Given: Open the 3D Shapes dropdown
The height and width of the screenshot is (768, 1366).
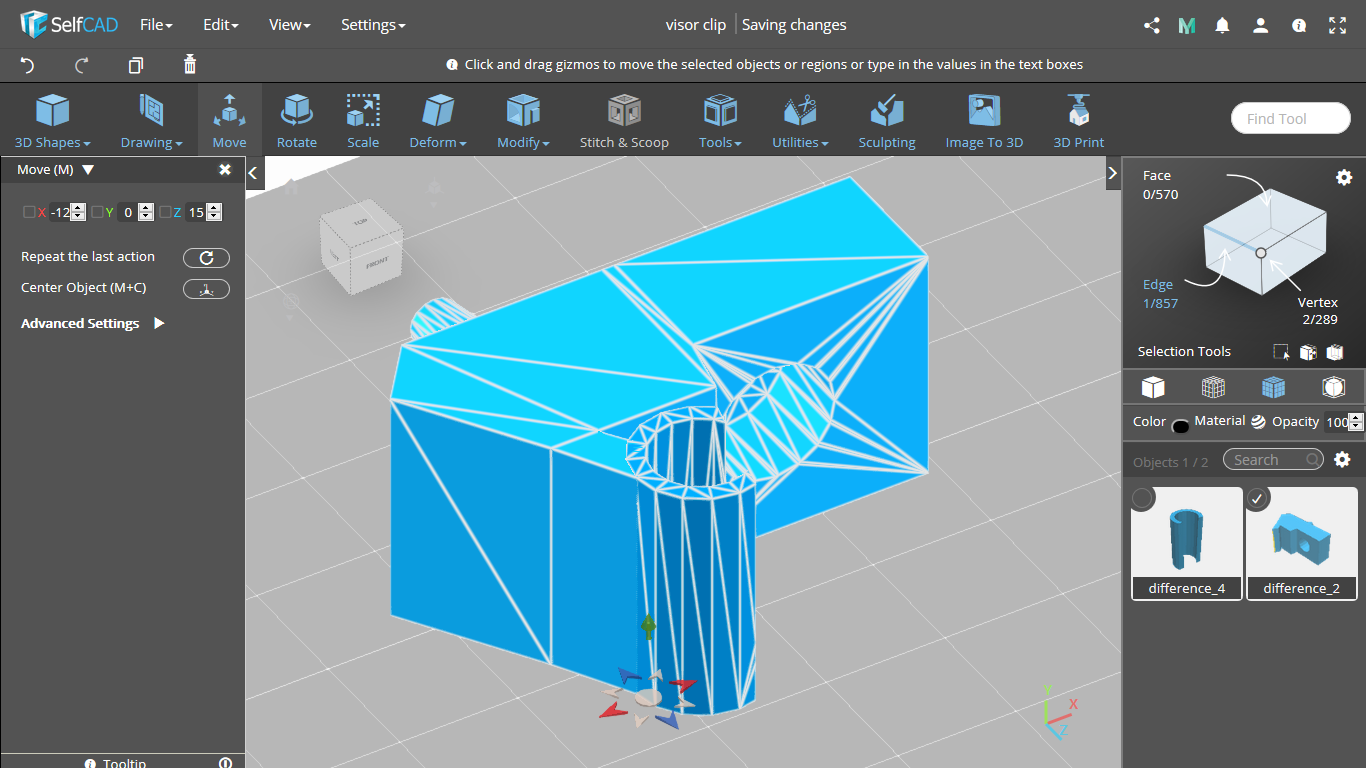Looking at the screenshot, I should pyautogui.click(x=52, y=120).
